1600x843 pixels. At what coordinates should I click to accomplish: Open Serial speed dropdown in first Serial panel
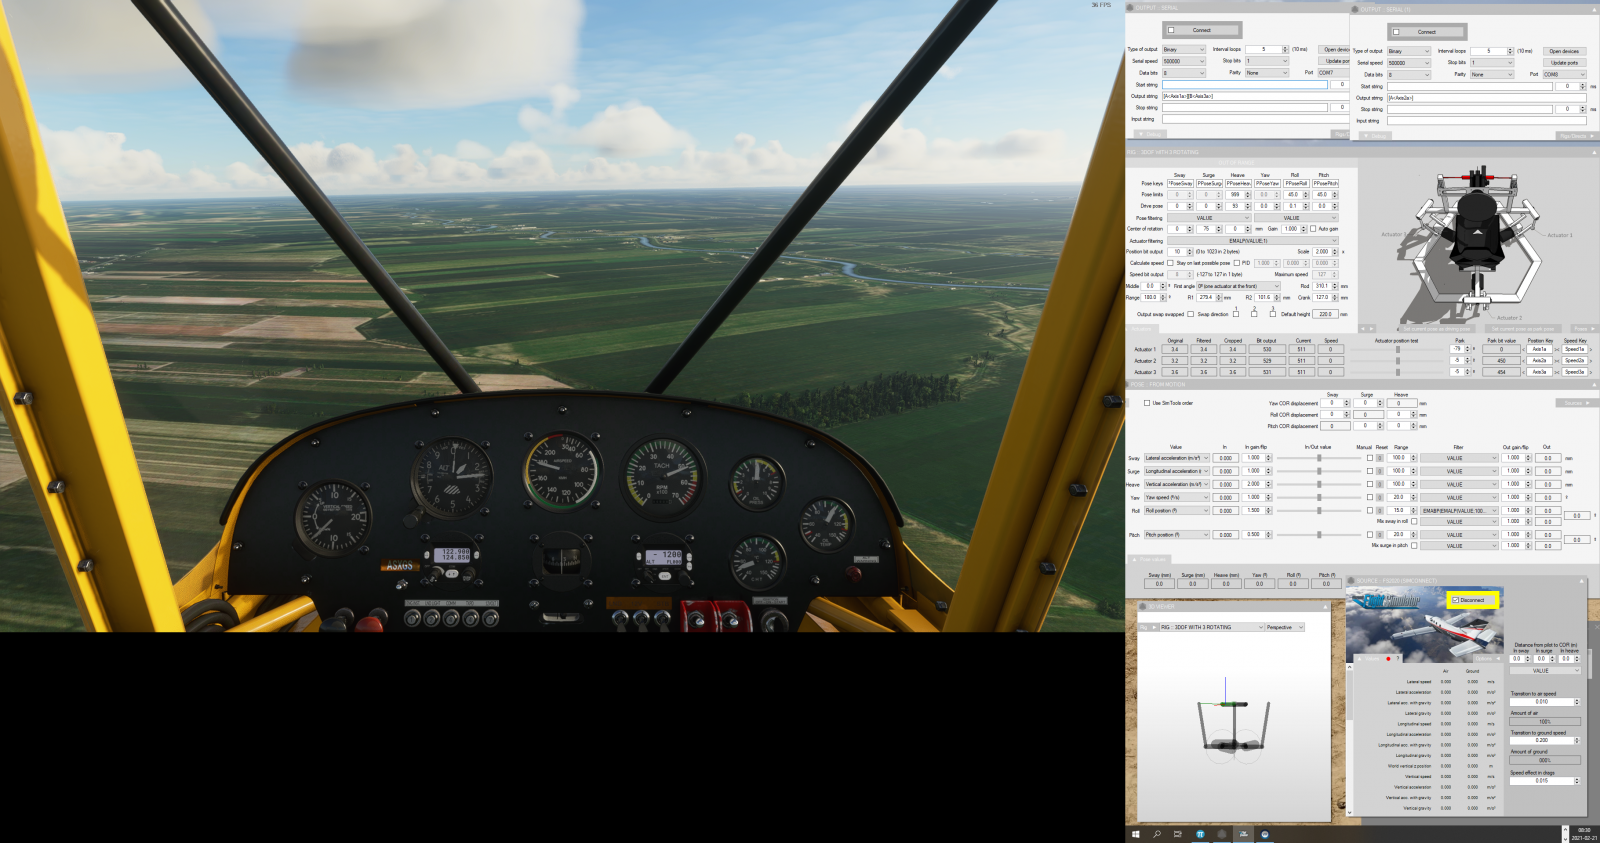(x=1183, y=61)
